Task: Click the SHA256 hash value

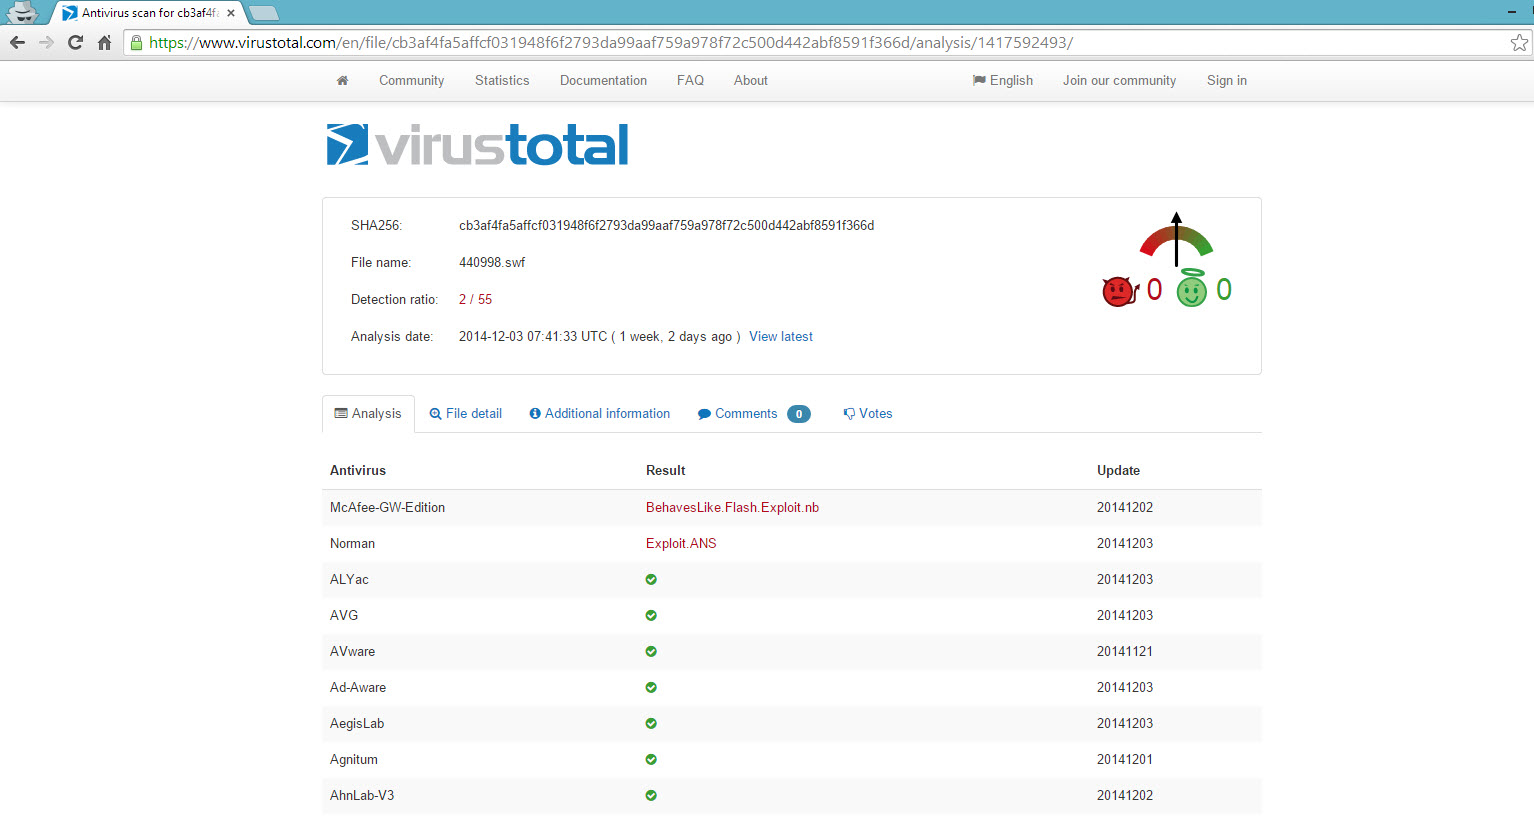Action: [x=667, y=225]
